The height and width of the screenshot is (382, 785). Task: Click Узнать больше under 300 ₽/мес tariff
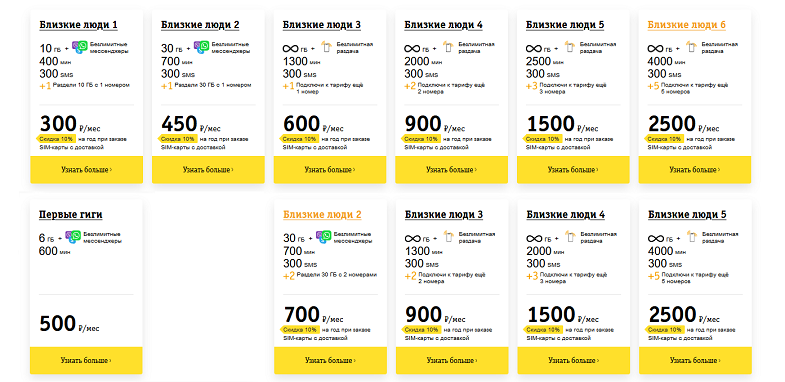86,170
